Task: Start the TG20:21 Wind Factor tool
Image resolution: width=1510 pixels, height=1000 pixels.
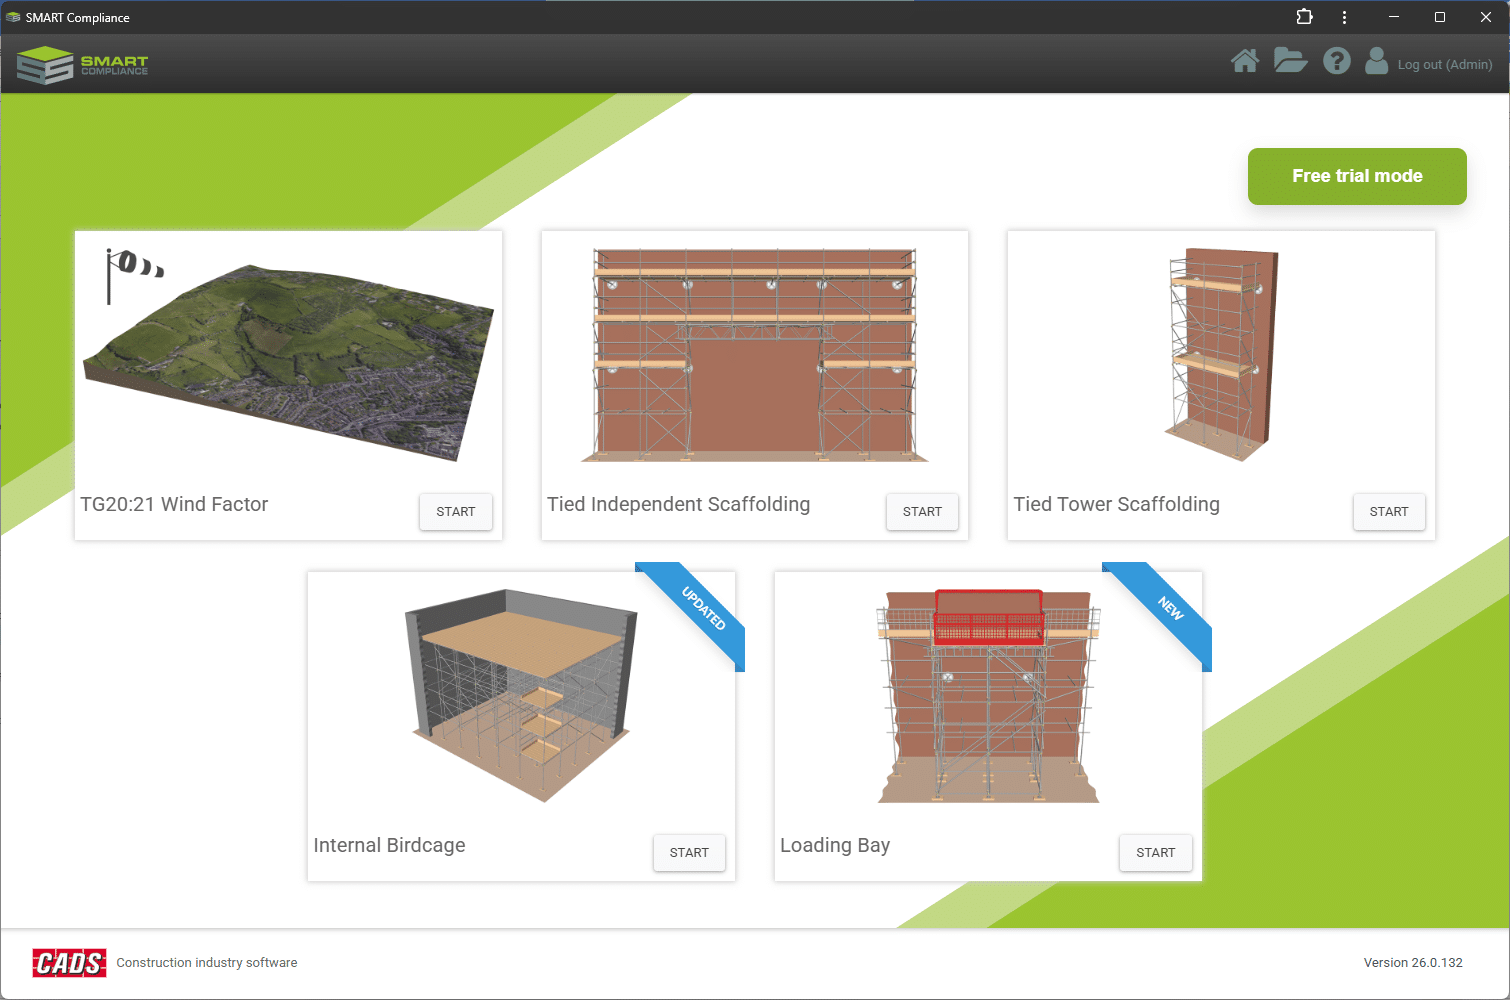Action: coord(455,511)
